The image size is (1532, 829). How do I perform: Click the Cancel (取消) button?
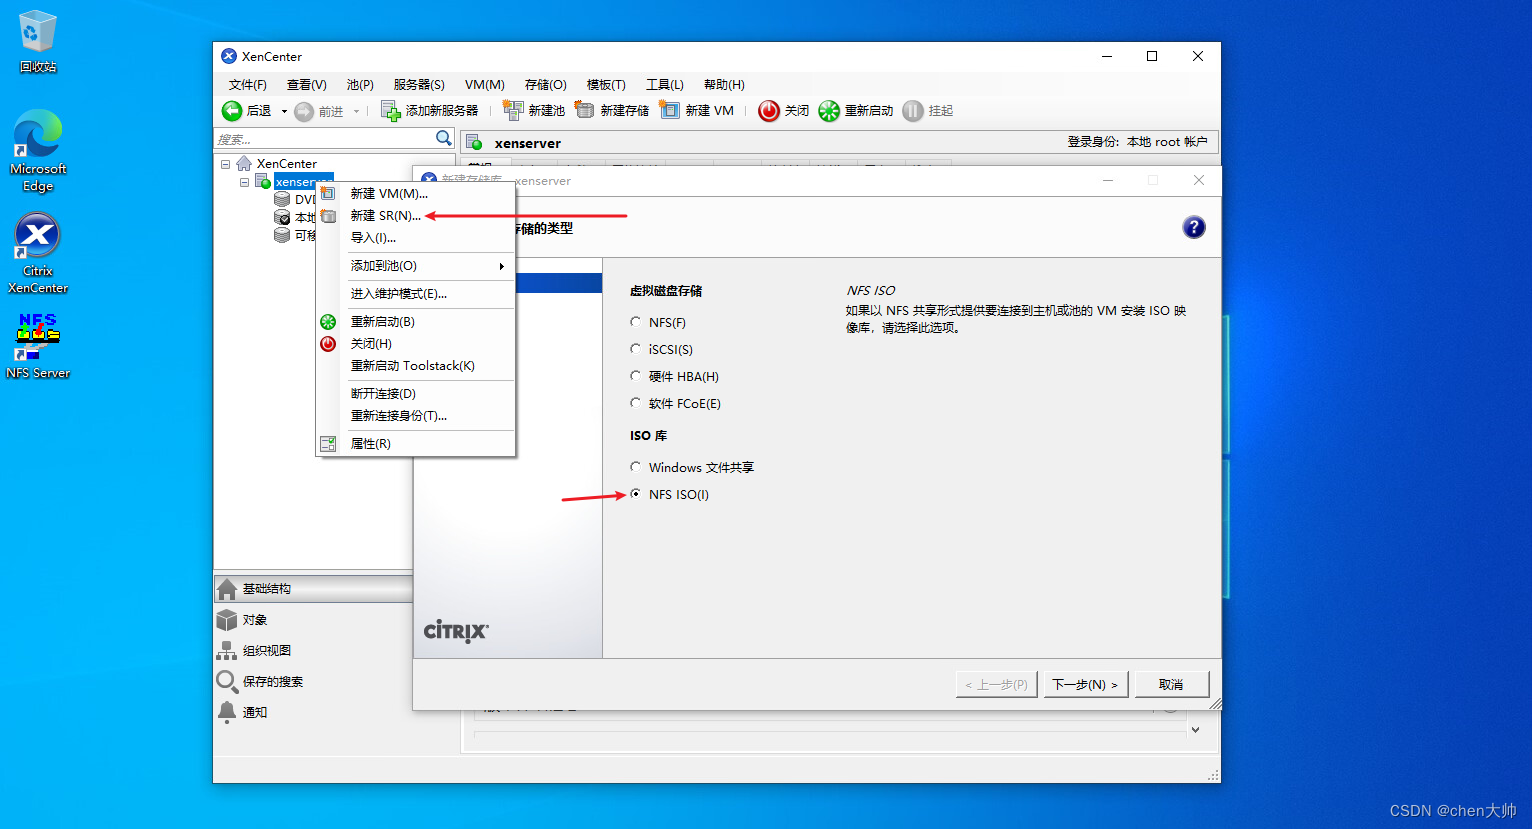(1171, 684)
